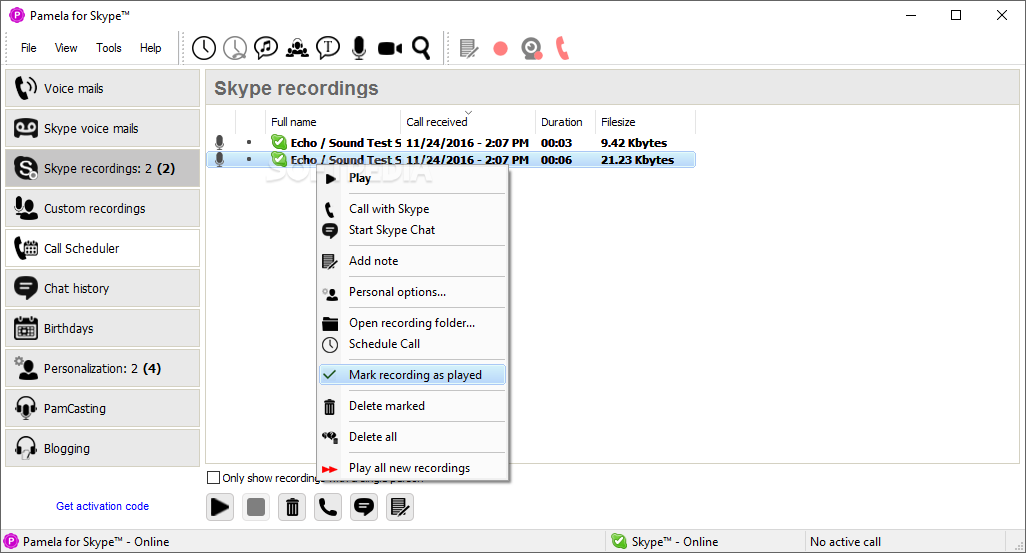The image size is (1026, 553).
Task: Click the text 'T' speech bubble toolbar icon
Action: click(x=328, y=48)
